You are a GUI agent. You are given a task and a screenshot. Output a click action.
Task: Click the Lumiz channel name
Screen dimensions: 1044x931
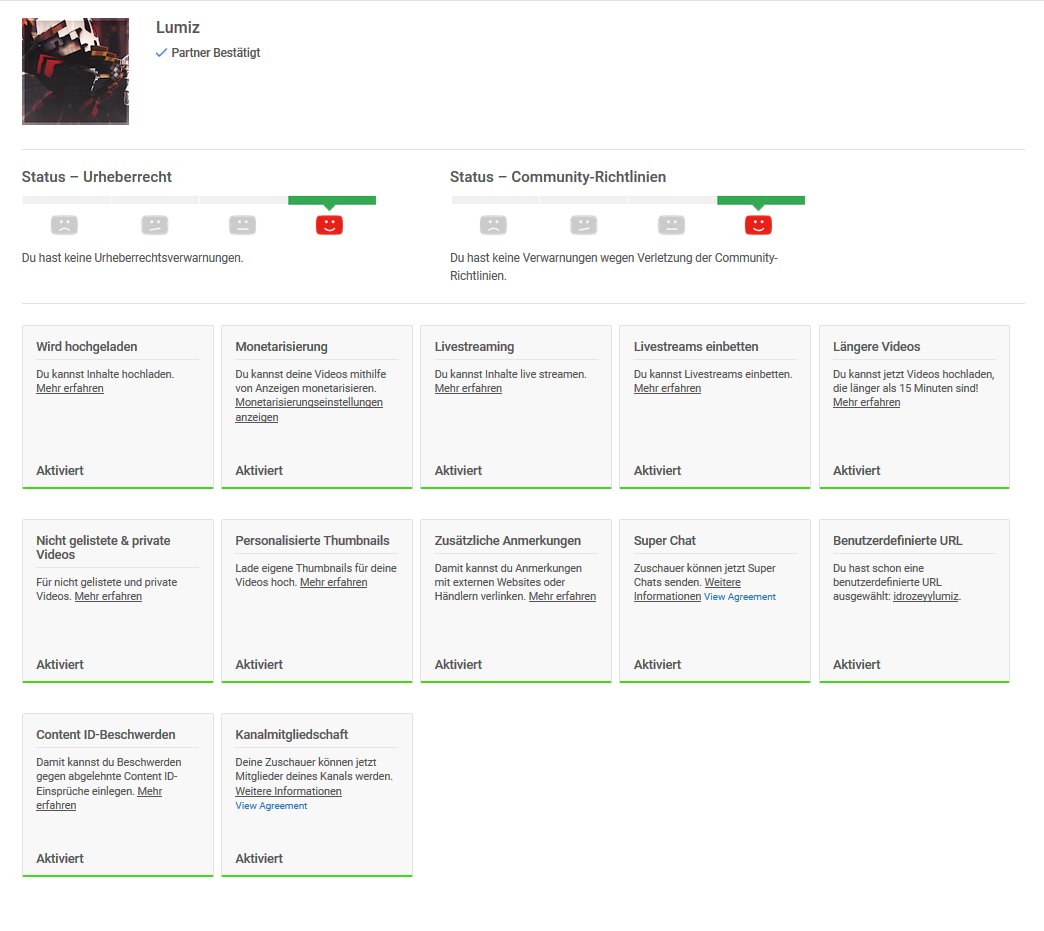coord(178,27)
